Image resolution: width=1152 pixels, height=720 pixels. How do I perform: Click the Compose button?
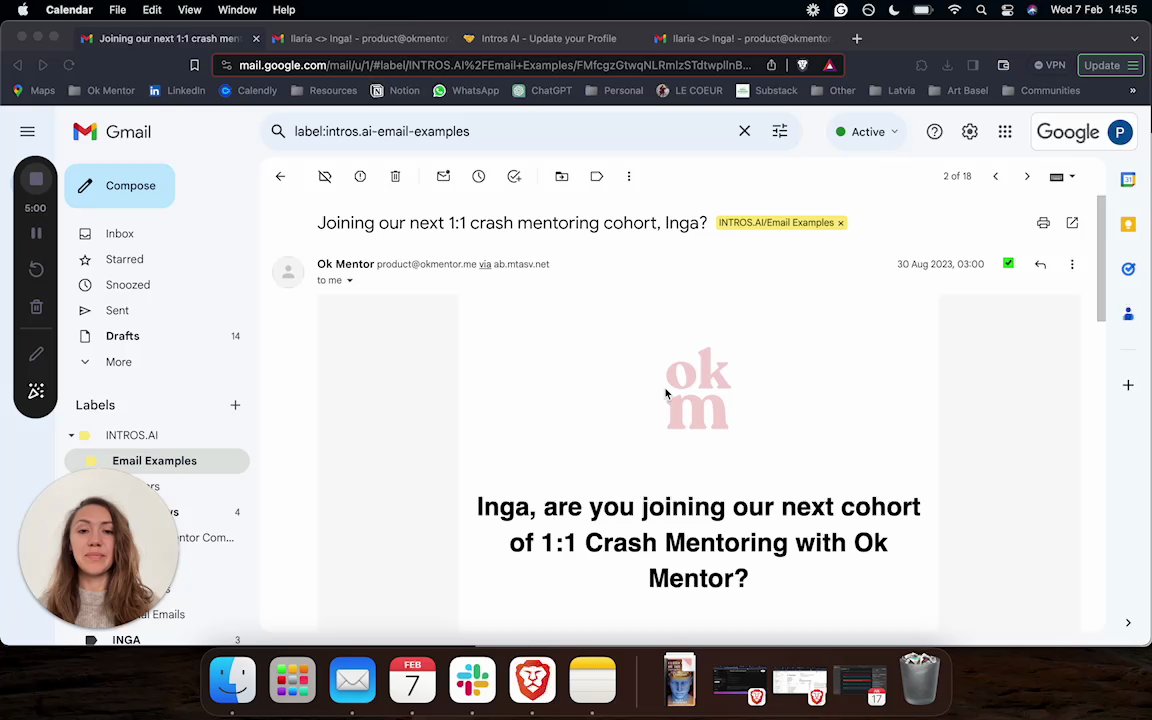120,186
